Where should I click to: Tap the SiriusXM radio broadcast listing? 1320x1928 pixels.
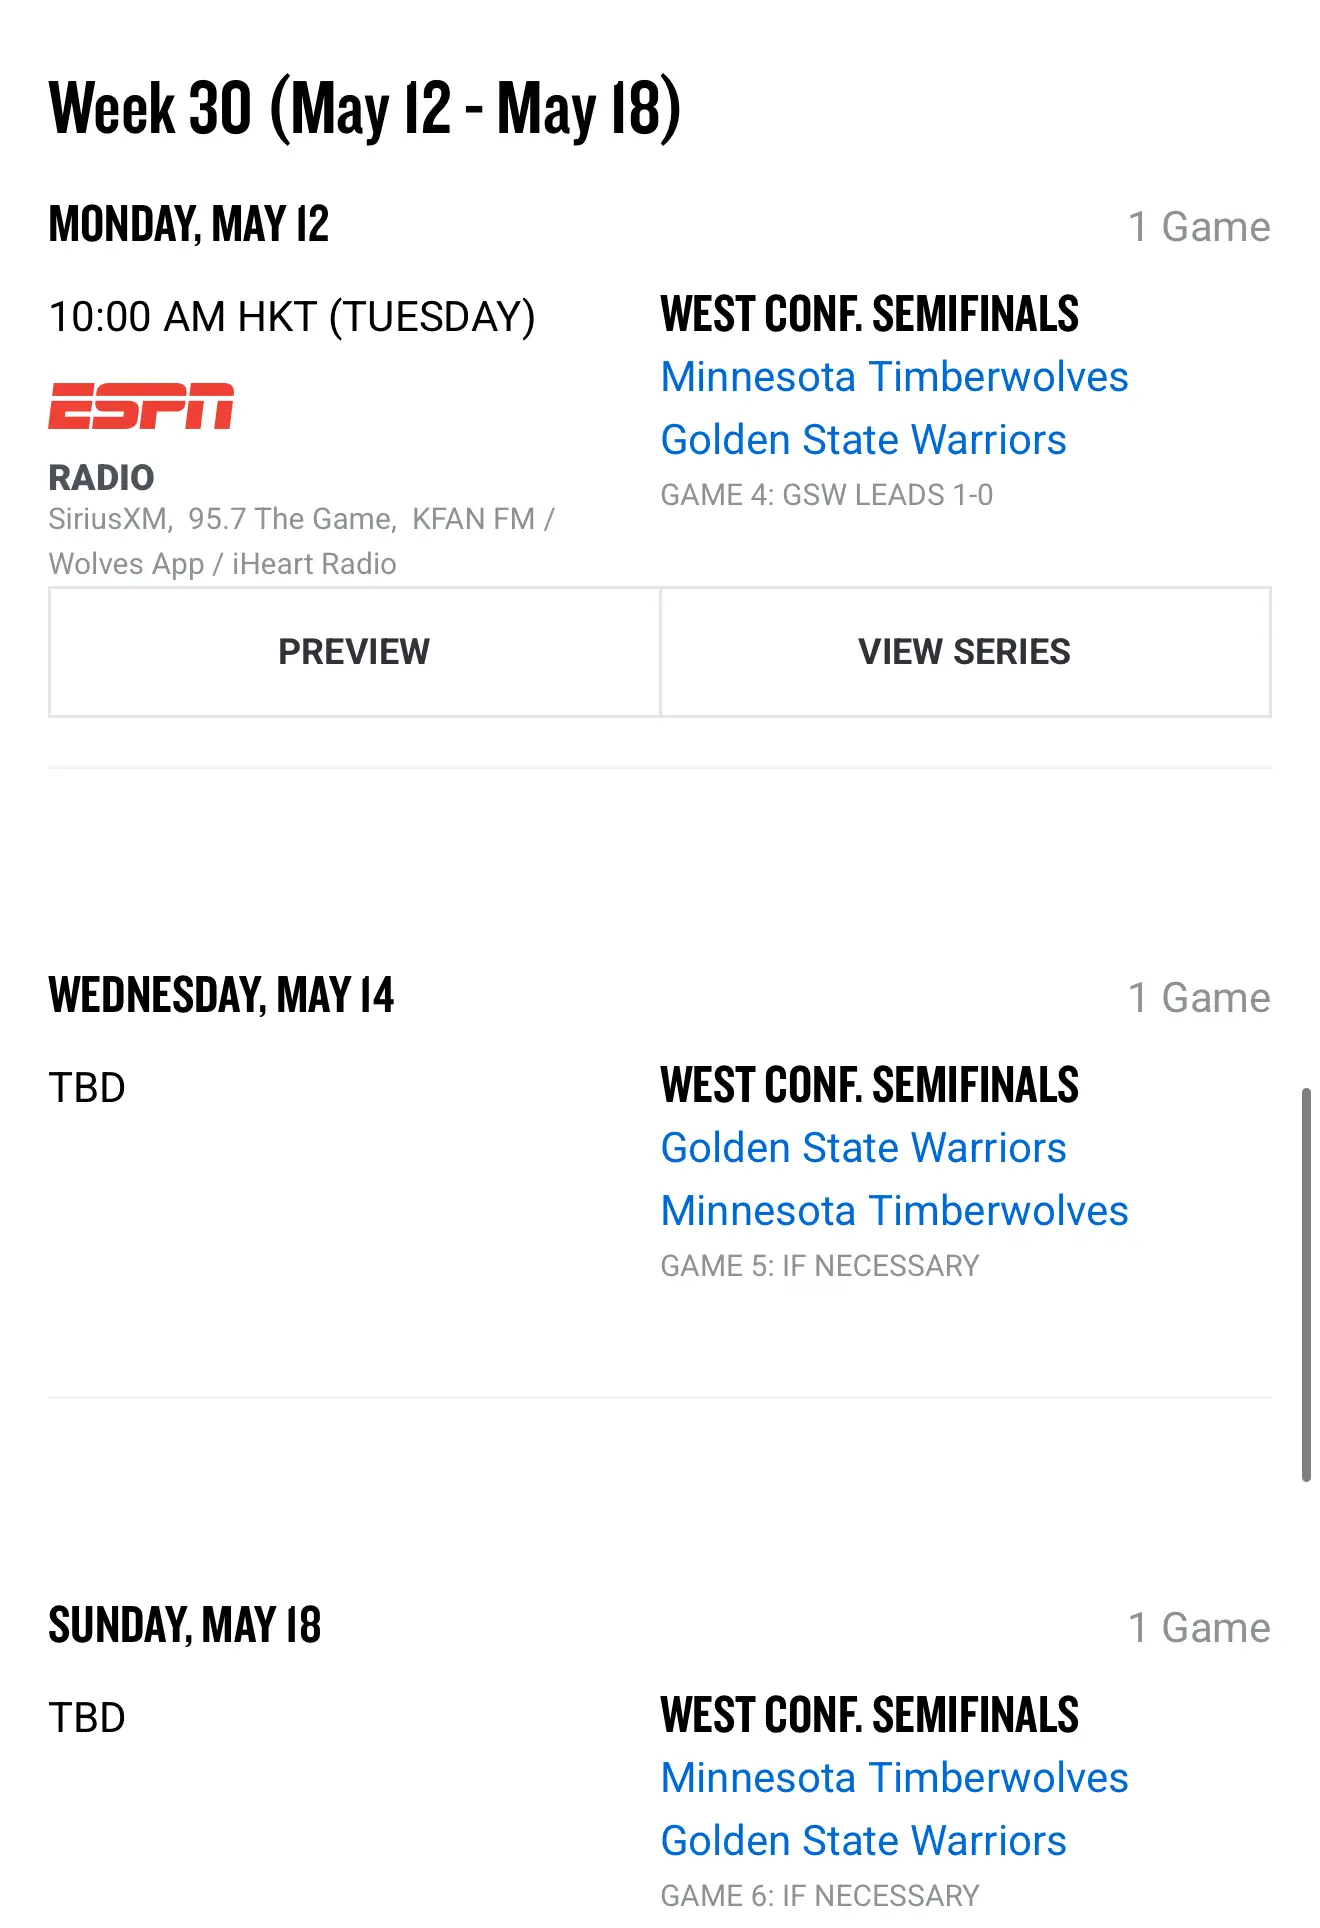pyautogui.click(x=108, y=519)
